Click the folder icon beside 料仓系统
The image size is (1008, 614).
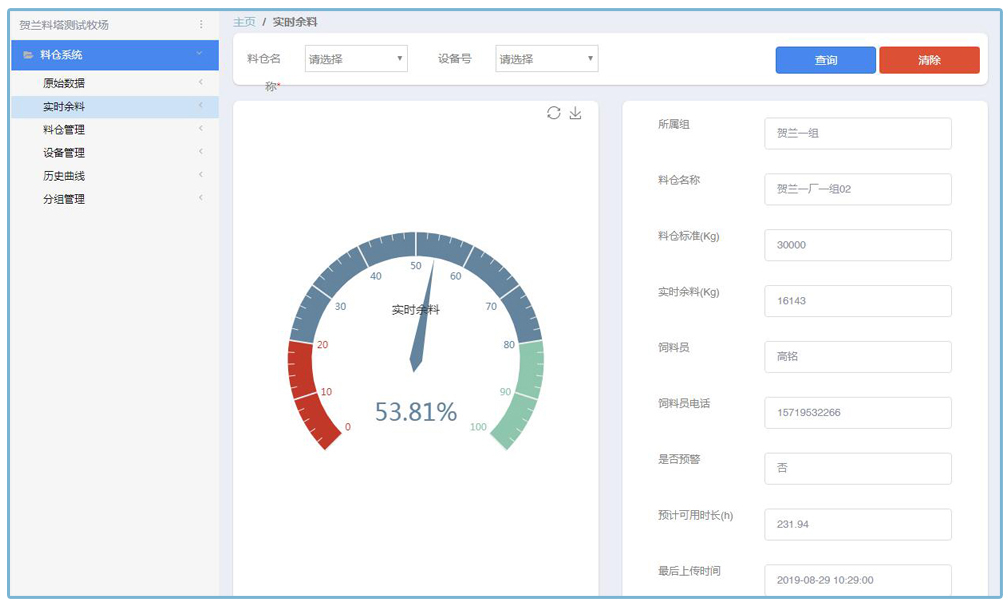(x=28, y=55)
